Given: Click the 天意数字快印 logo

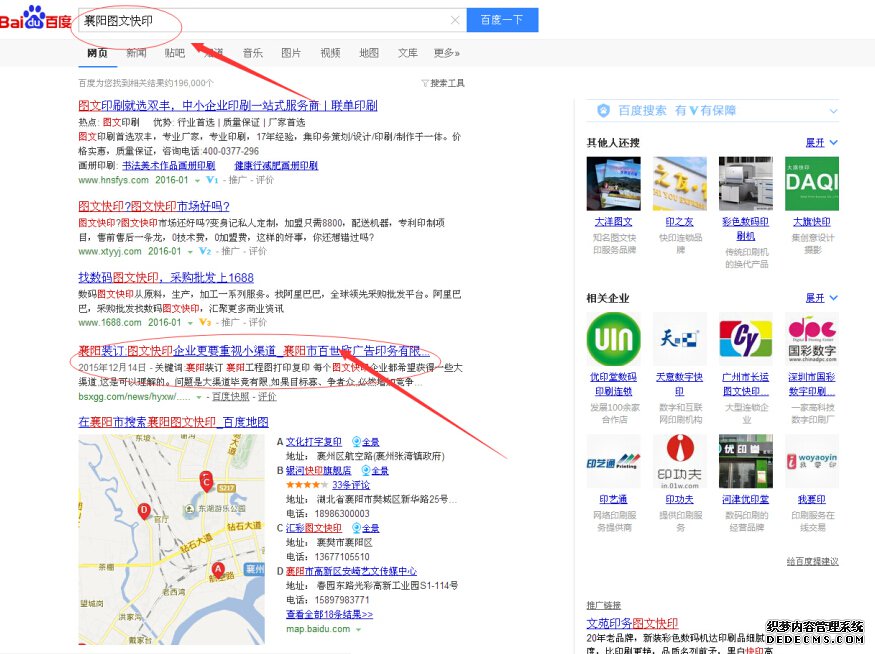Looking at the screenshot, I should pos(680,339).
